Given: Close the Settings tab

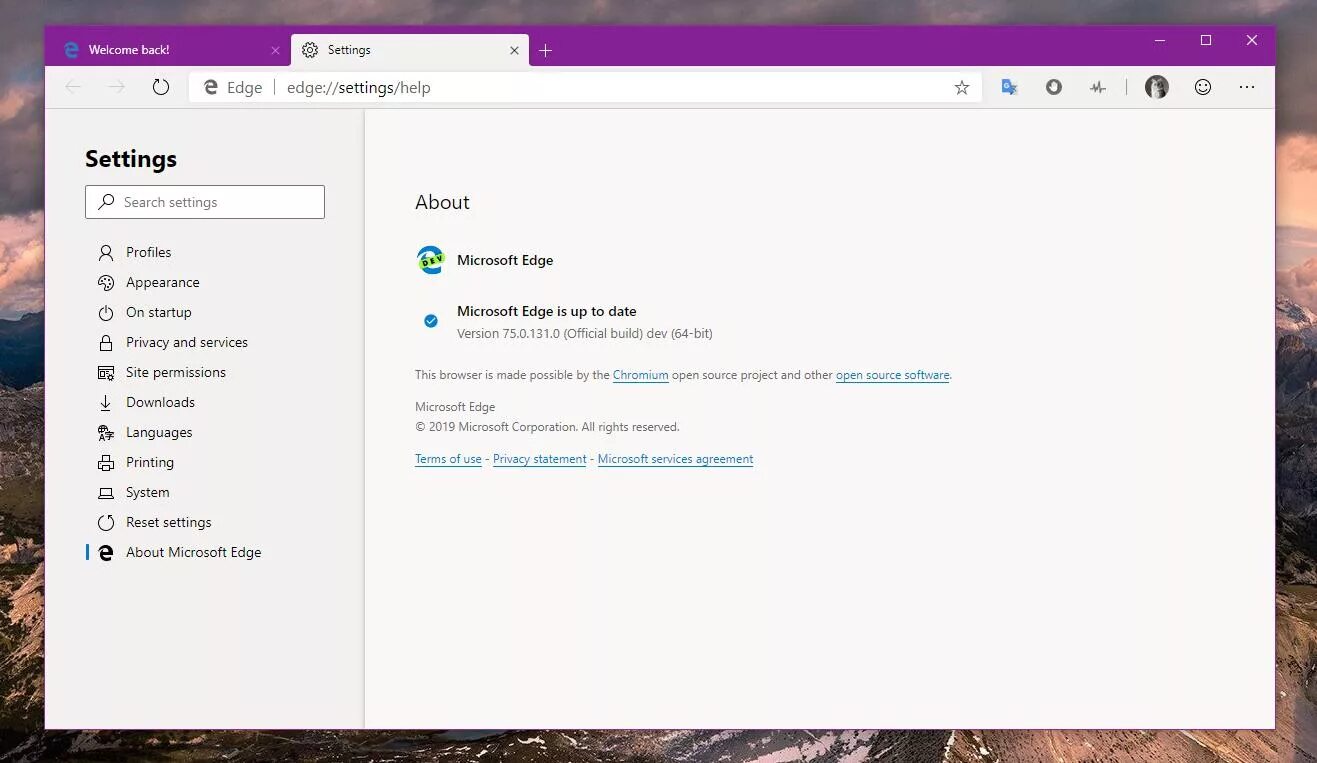Looking at the screenshot, I should [515, 50].
